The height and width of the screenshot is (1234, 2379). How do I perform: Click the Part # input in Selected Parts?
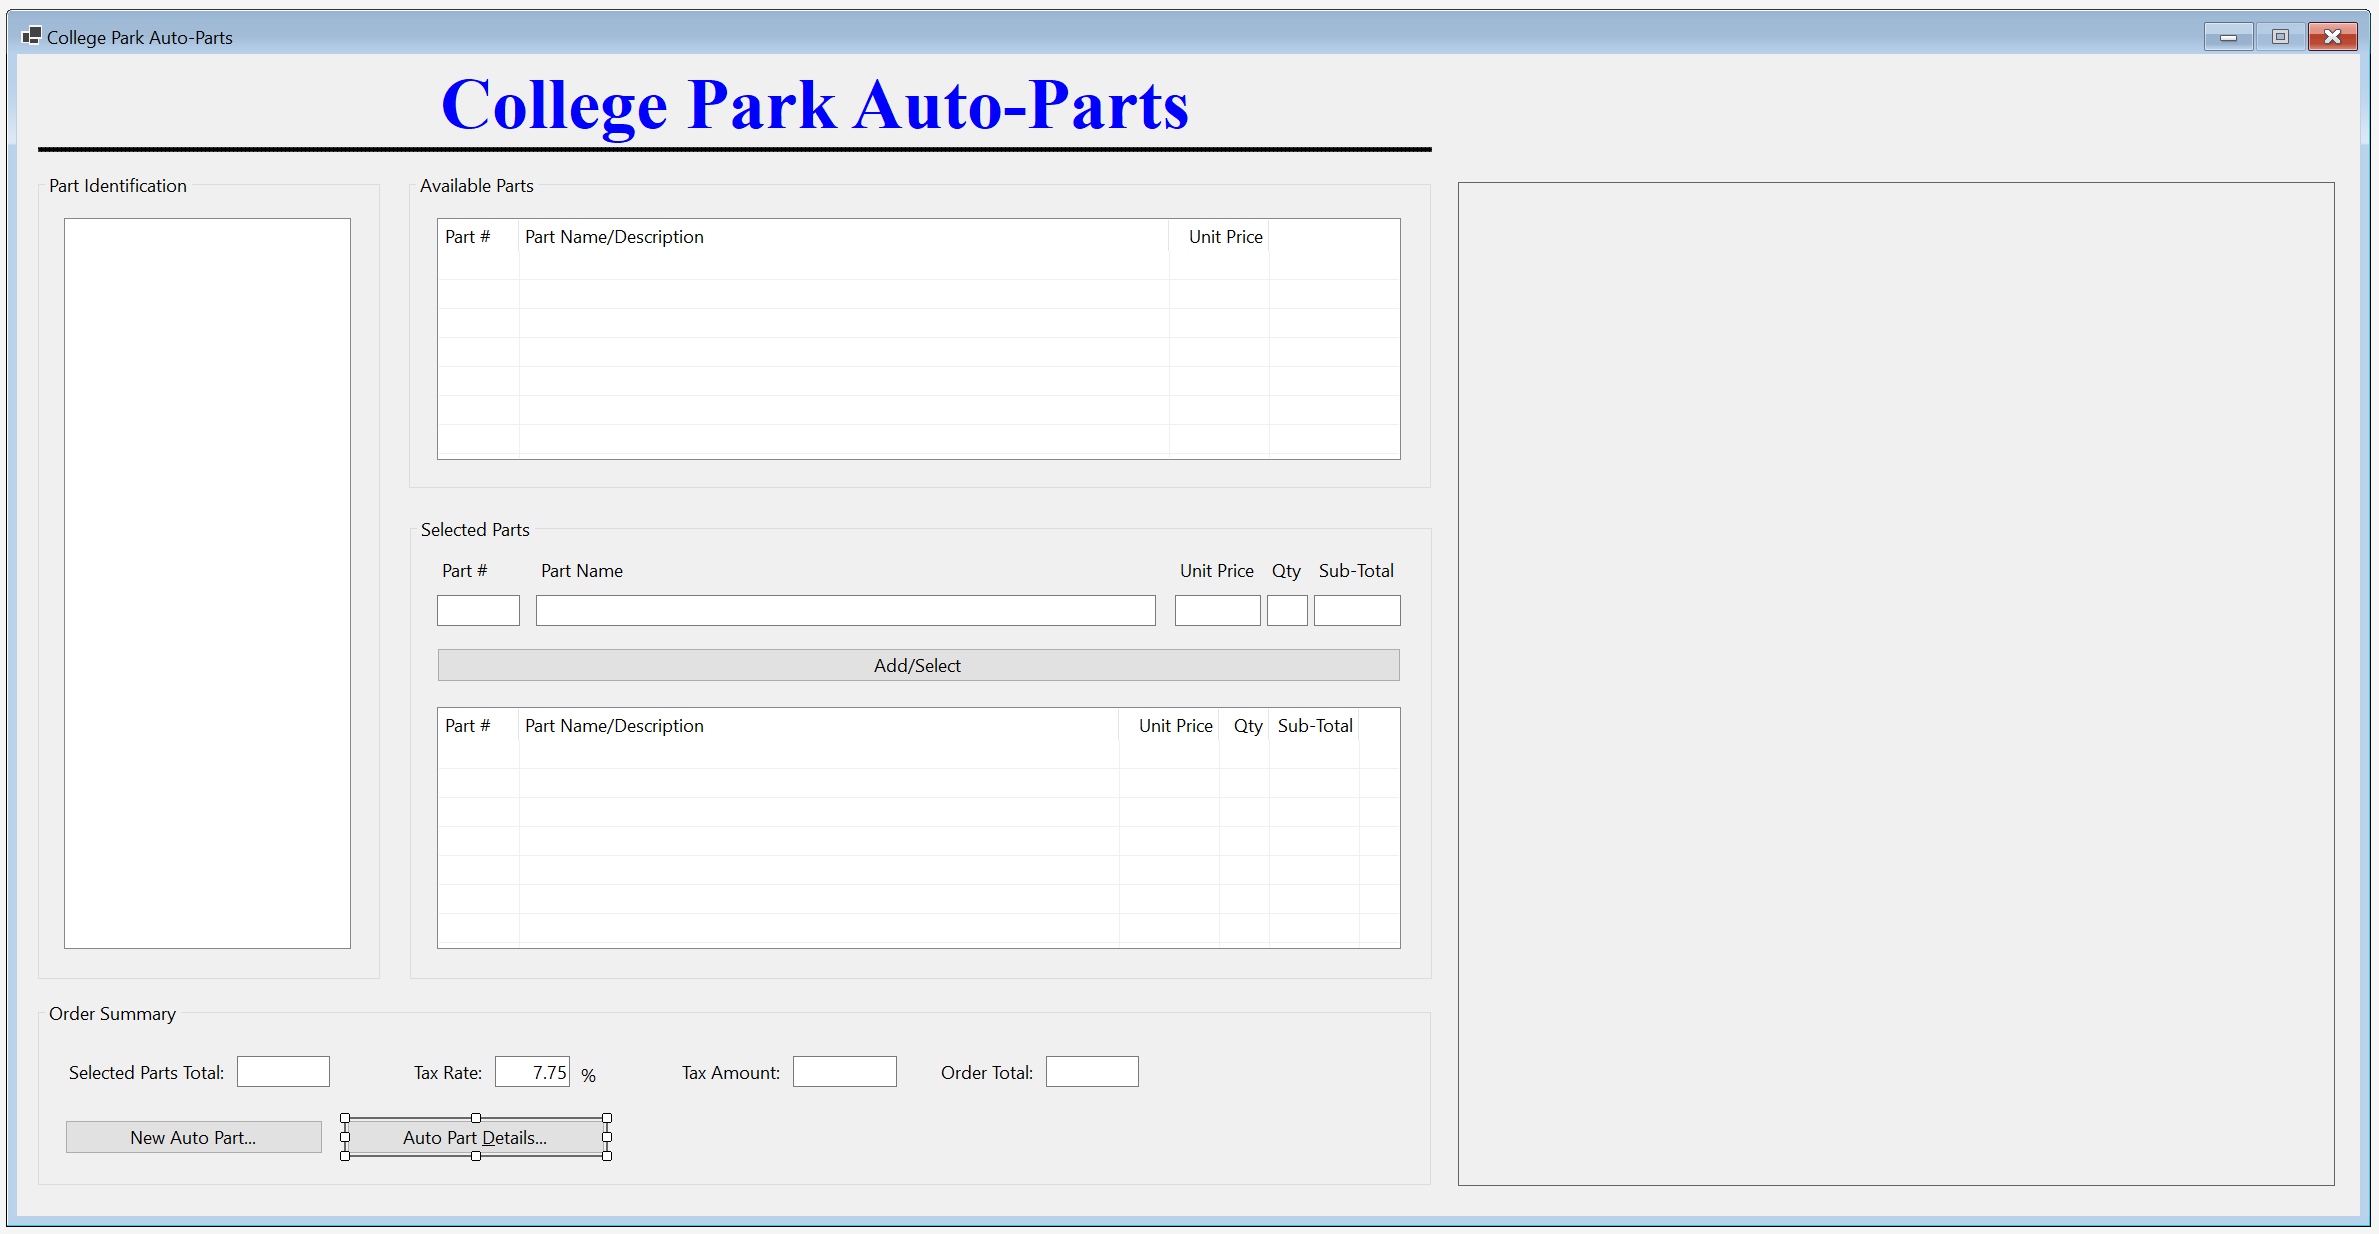tap(478, 610)
